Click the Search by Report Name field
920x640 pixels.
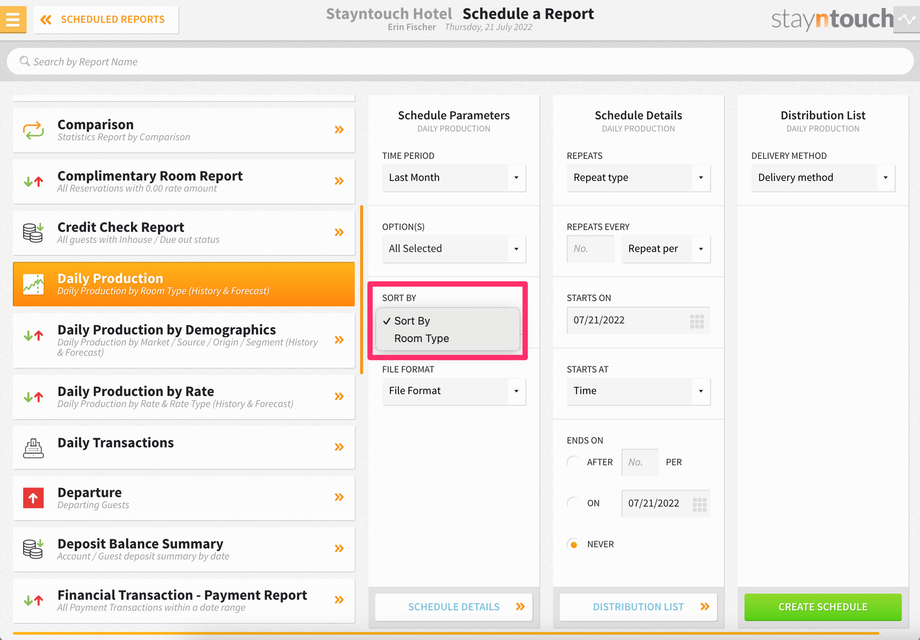pos(460,62)
